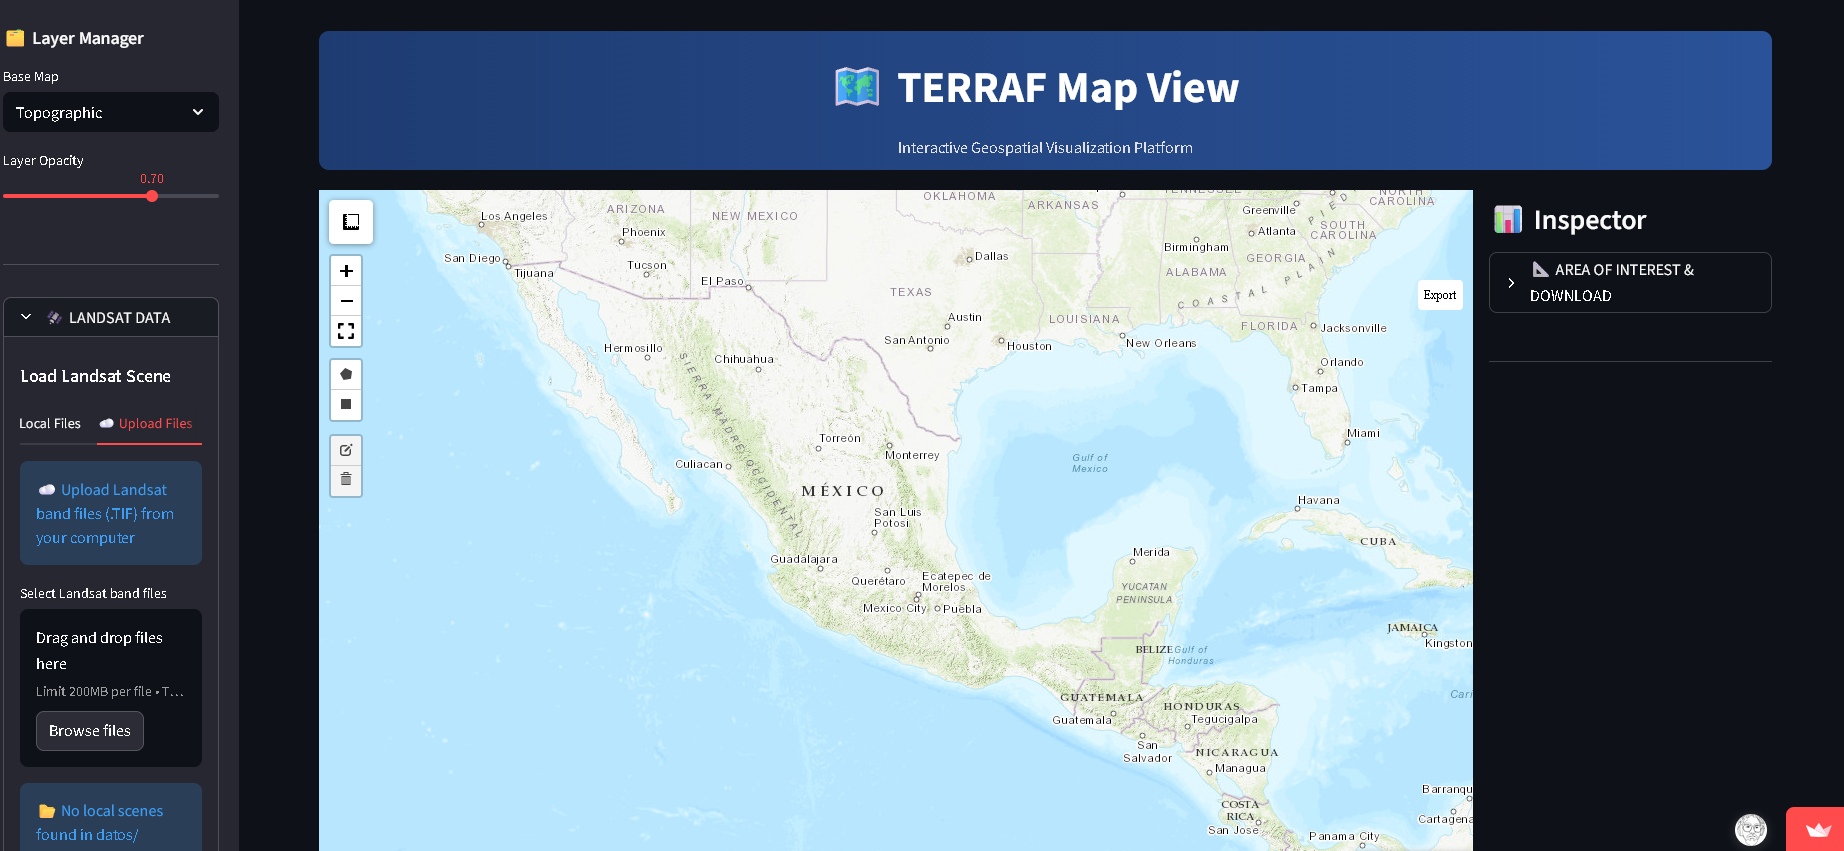Image resolution: width=1844 pixels, height=851 pixels.
Task: Select the draw polygon tool
Action: coord(346,374)
